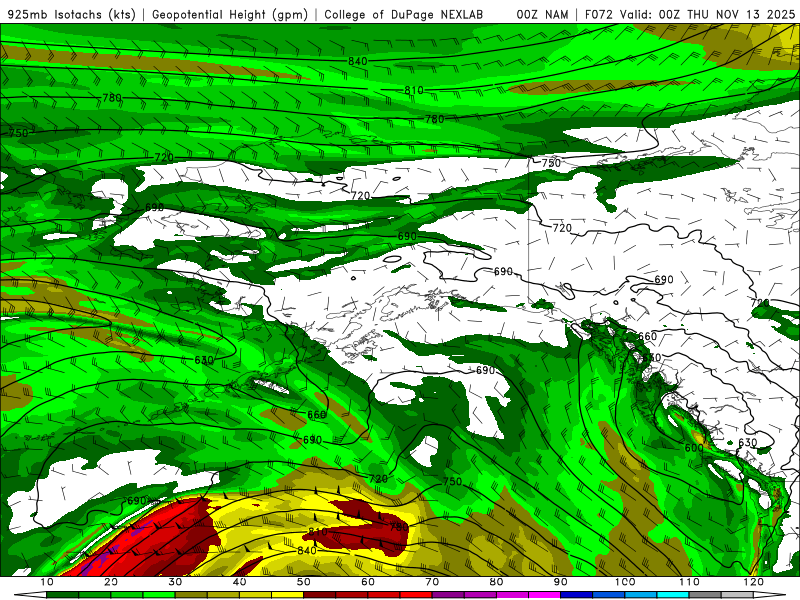Image resolution: width=800 pixels, height=600 pixels.
Task: Click the "925mb Isotachs (kts)" title text
Action: pos(72,15)
